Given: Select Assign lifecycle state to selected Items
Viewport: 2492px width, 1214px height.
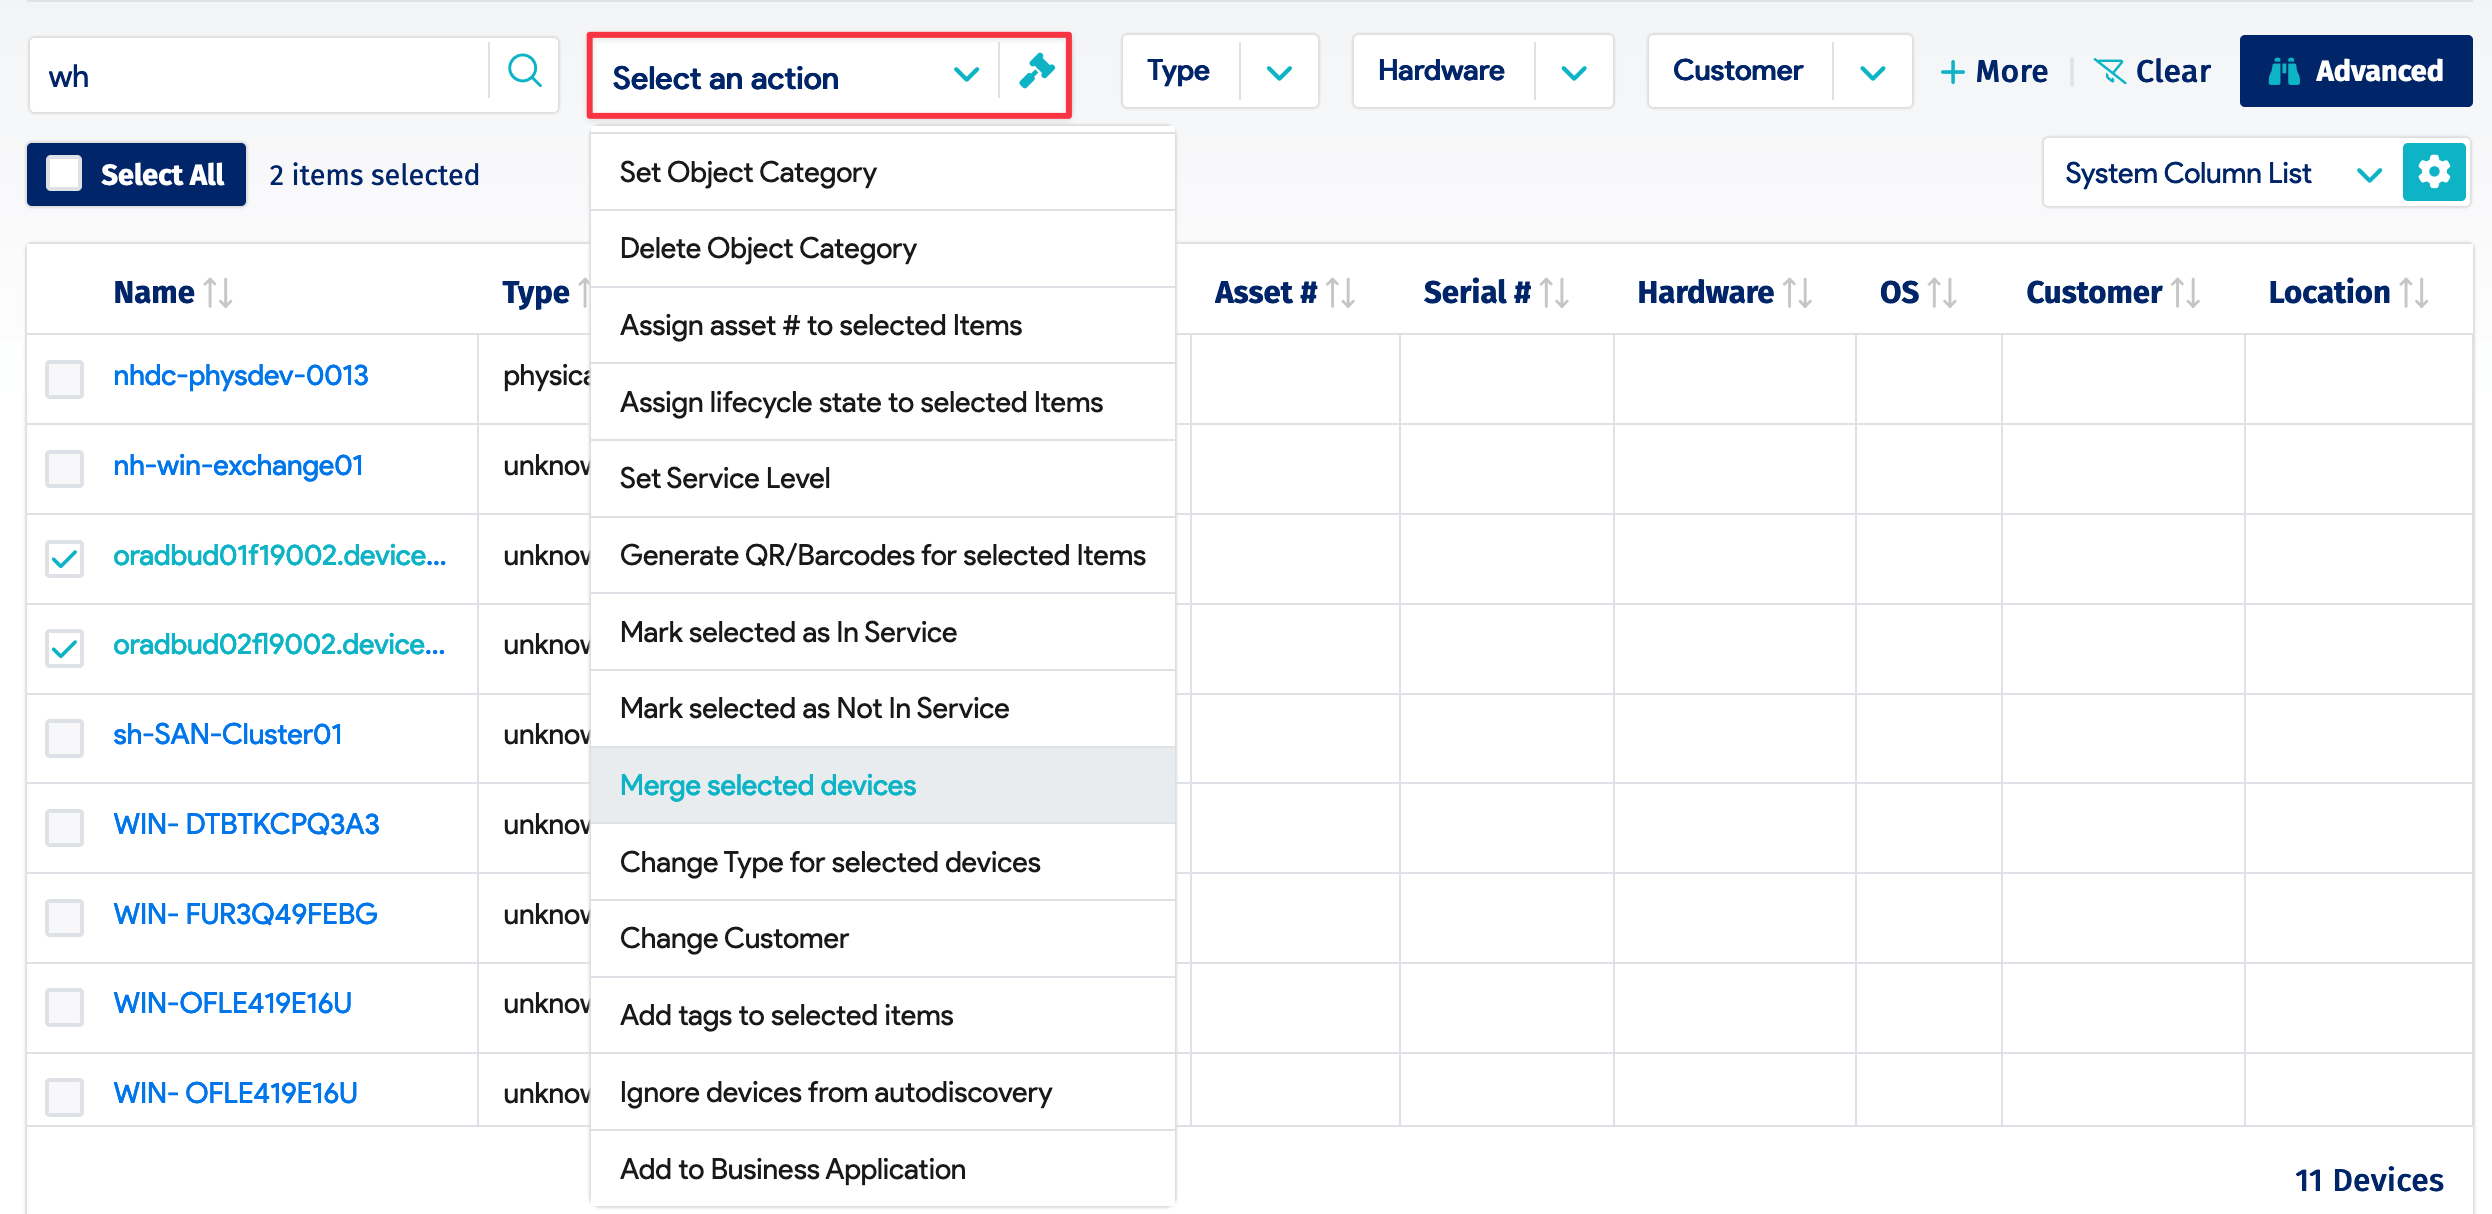Looking at the screenshot, I should (x=883, y=402).
